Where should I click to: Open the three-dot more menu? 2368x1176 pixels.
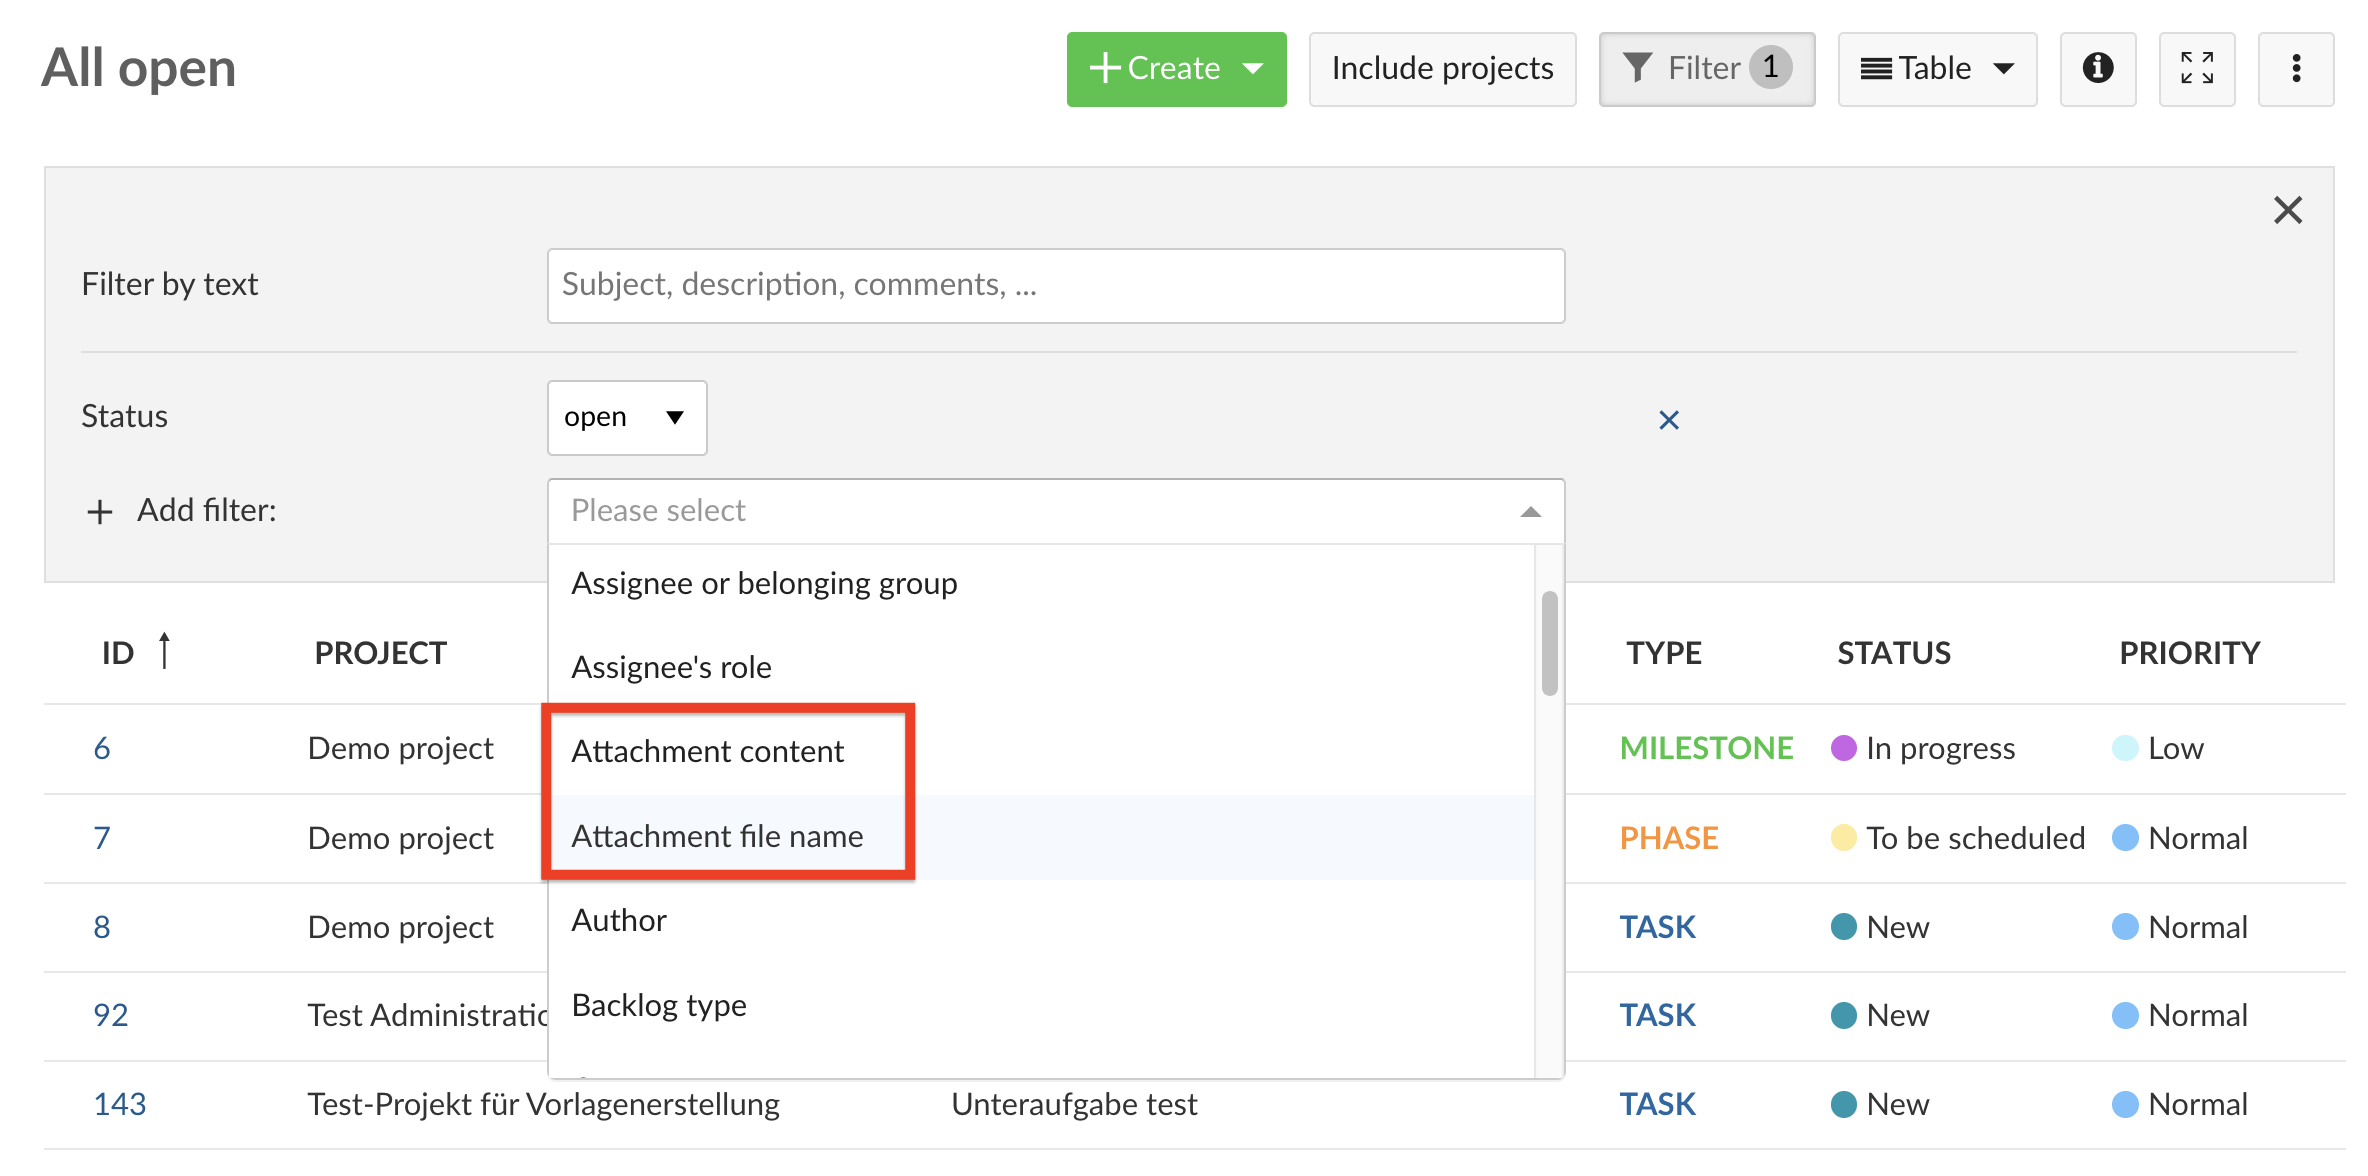point(2295,68)
